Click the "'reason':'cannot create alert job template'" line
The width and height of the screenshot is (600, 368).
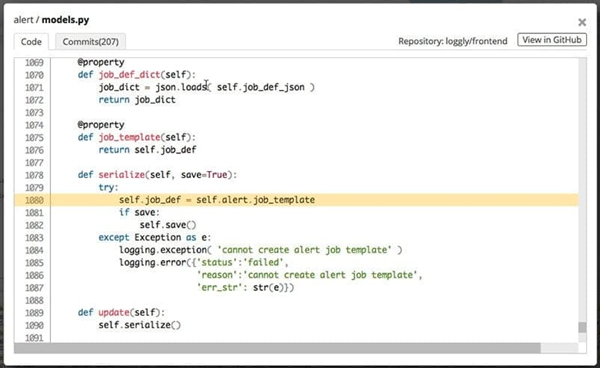310,275
